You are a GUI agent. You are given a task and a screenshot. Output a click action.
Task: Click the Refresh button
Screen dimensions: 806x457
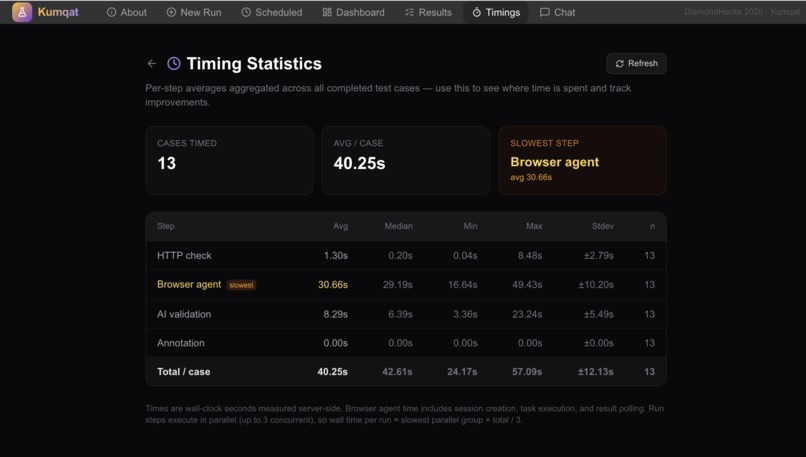click(636, 64)
